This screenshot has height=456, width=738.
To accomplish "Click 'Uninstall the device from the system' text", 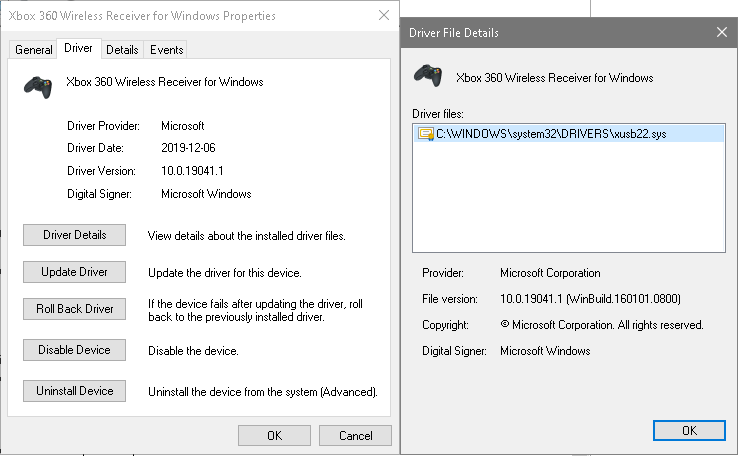I will (263, 392).
